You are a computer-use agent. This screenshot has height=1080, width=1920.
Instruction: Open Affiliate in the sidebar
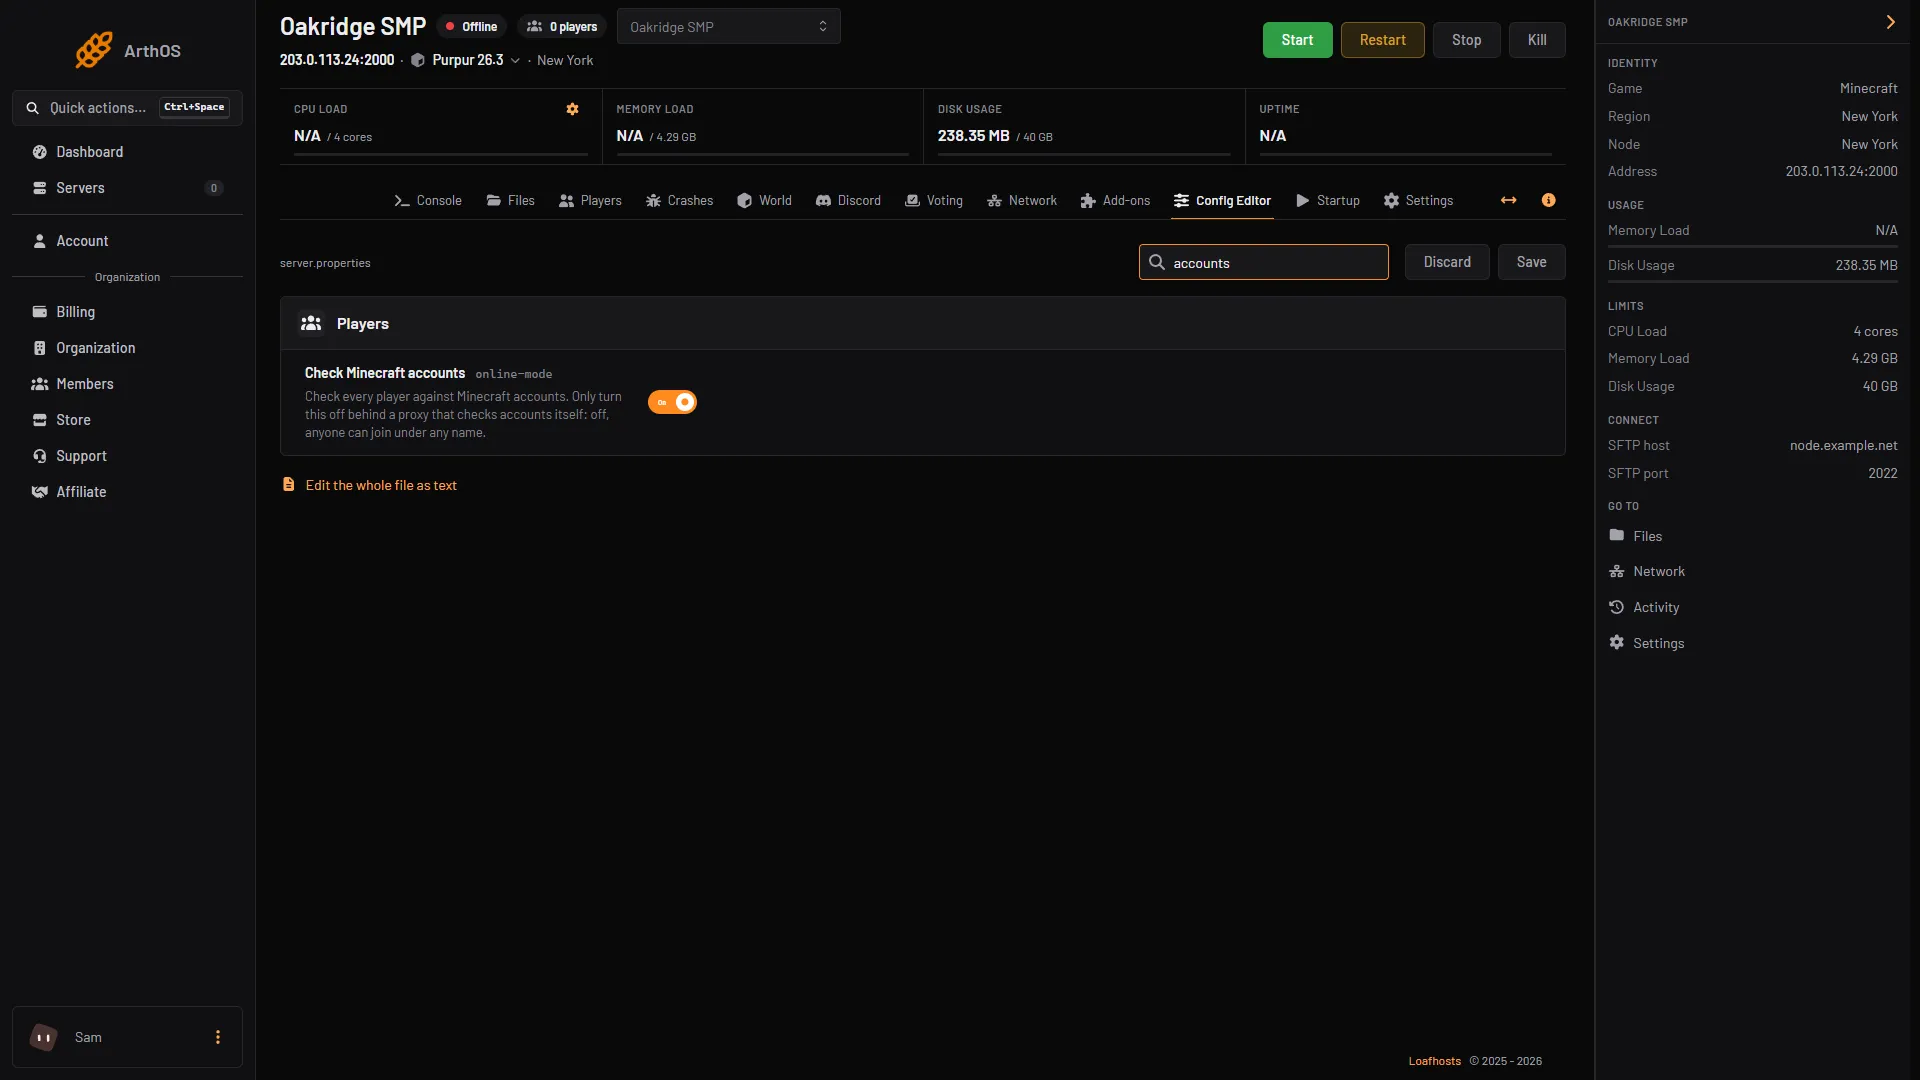(x=127, y=492)
